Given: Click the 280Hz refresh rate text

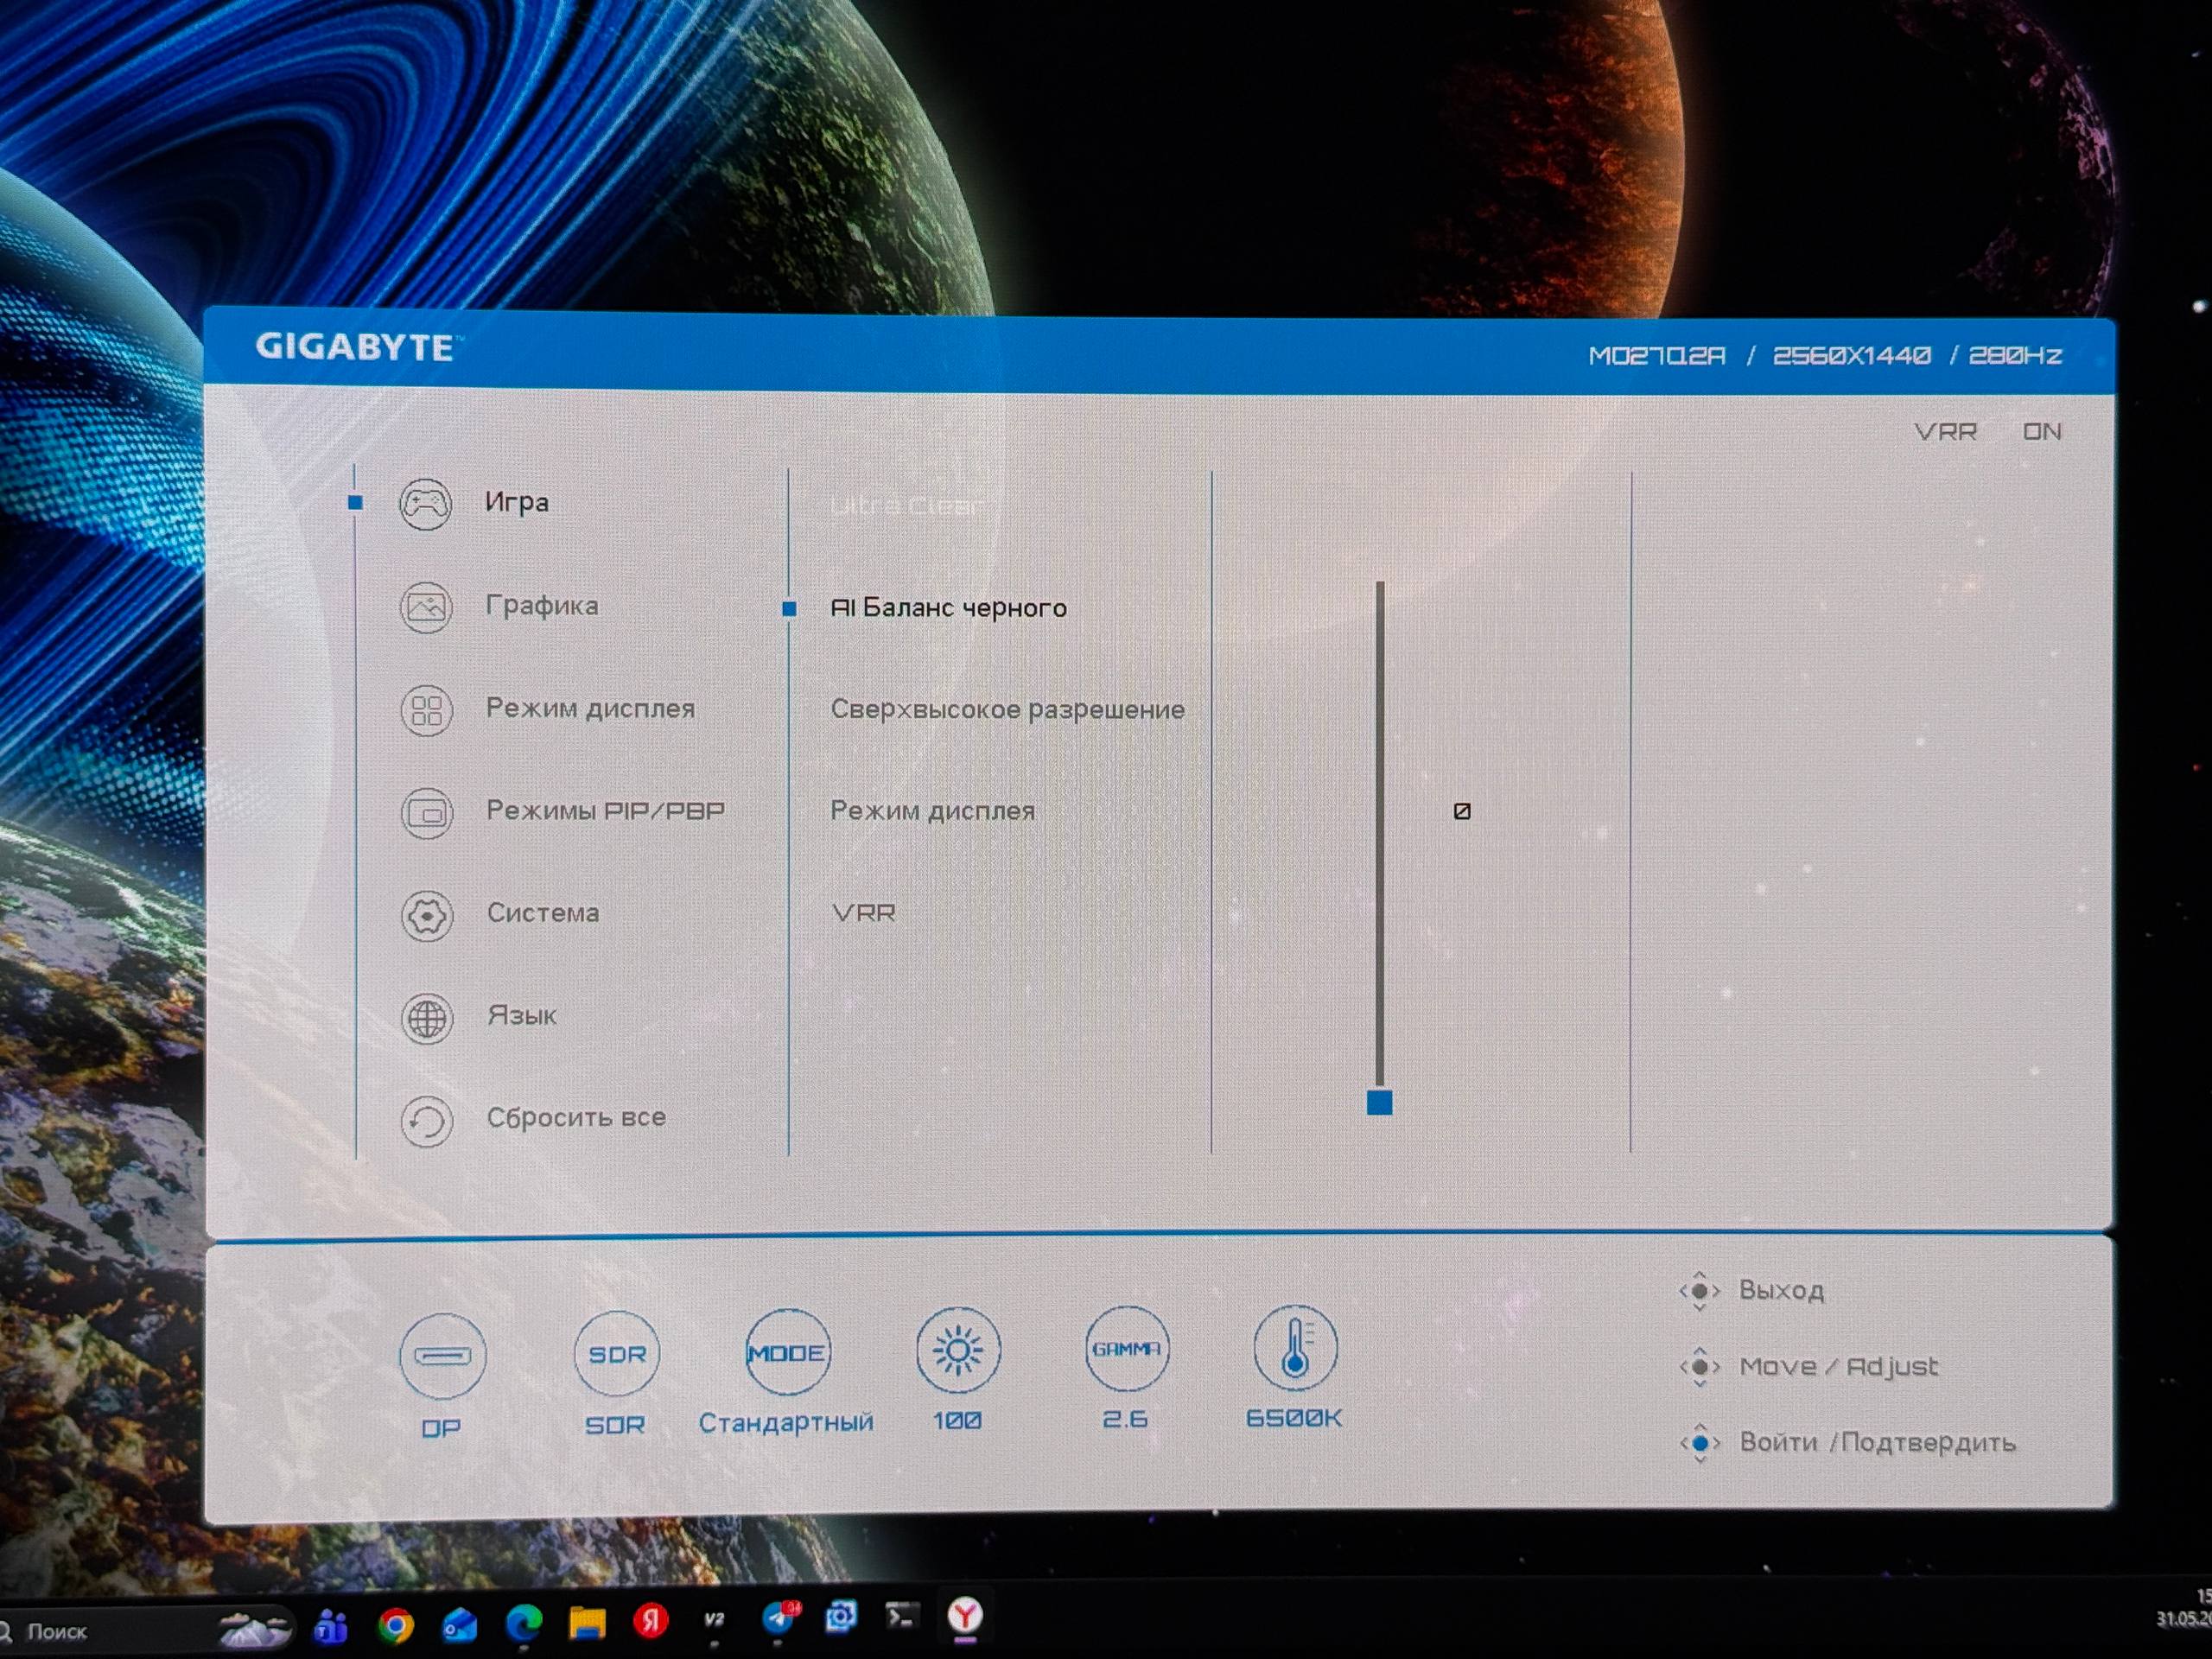Looking at the screenshot, I should [2015, 356].
